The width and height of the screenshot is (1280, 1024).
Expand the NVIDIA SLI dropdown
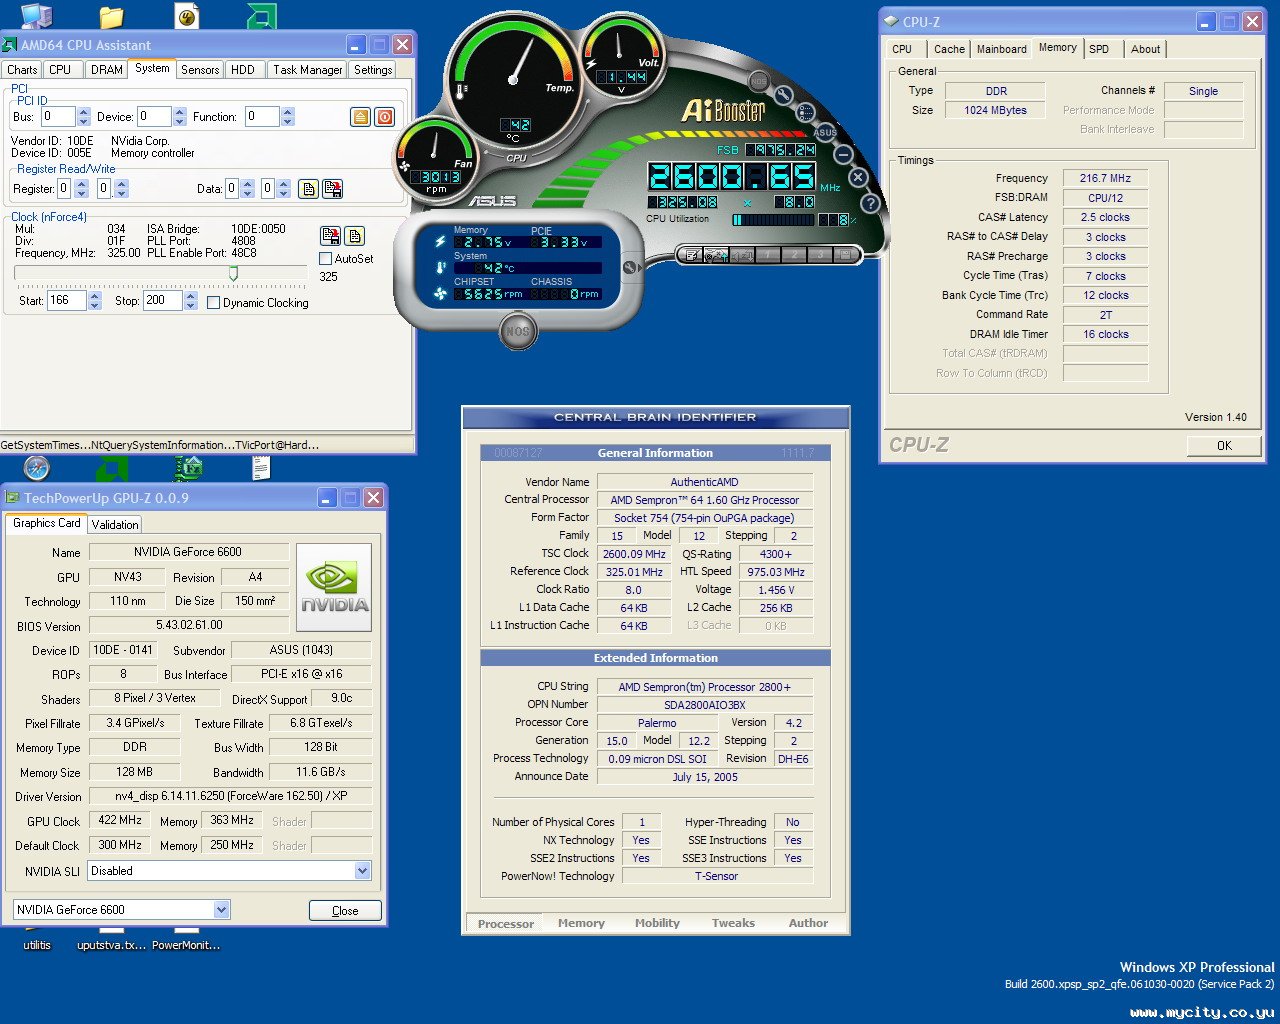tap(362, 871)
